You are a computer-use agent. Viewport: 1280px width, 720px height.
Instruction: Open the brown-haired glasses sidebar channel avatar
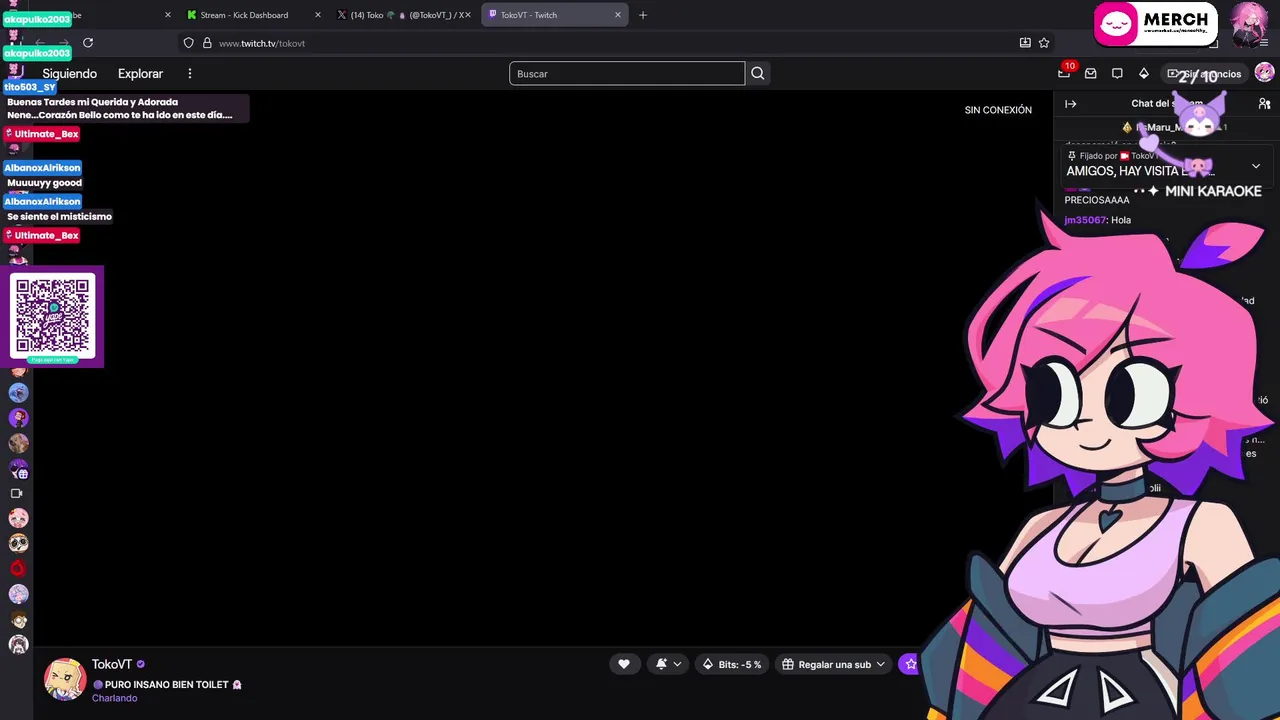18,619
